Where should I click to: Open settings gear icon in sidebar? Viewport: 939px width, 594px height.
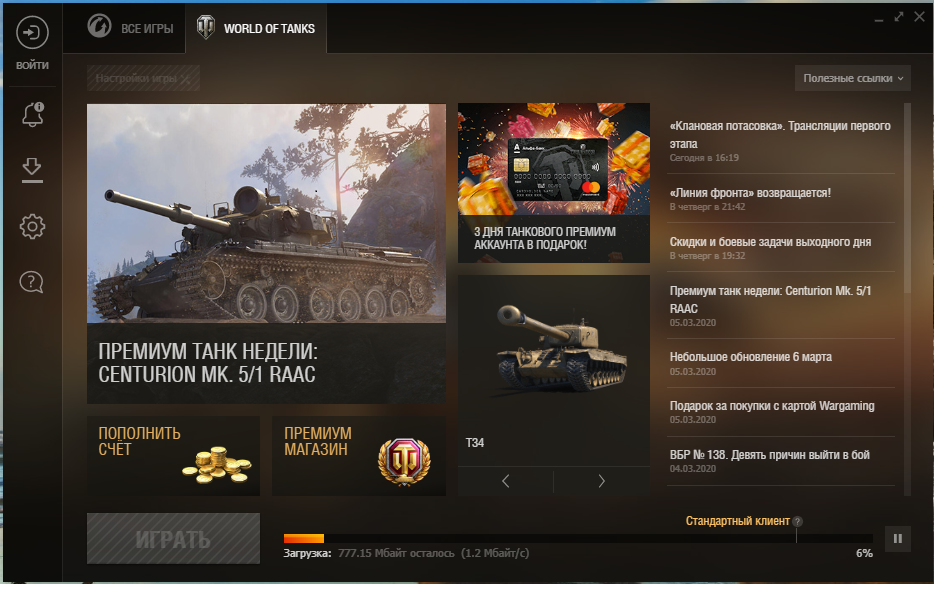click(x=32, y=226)
